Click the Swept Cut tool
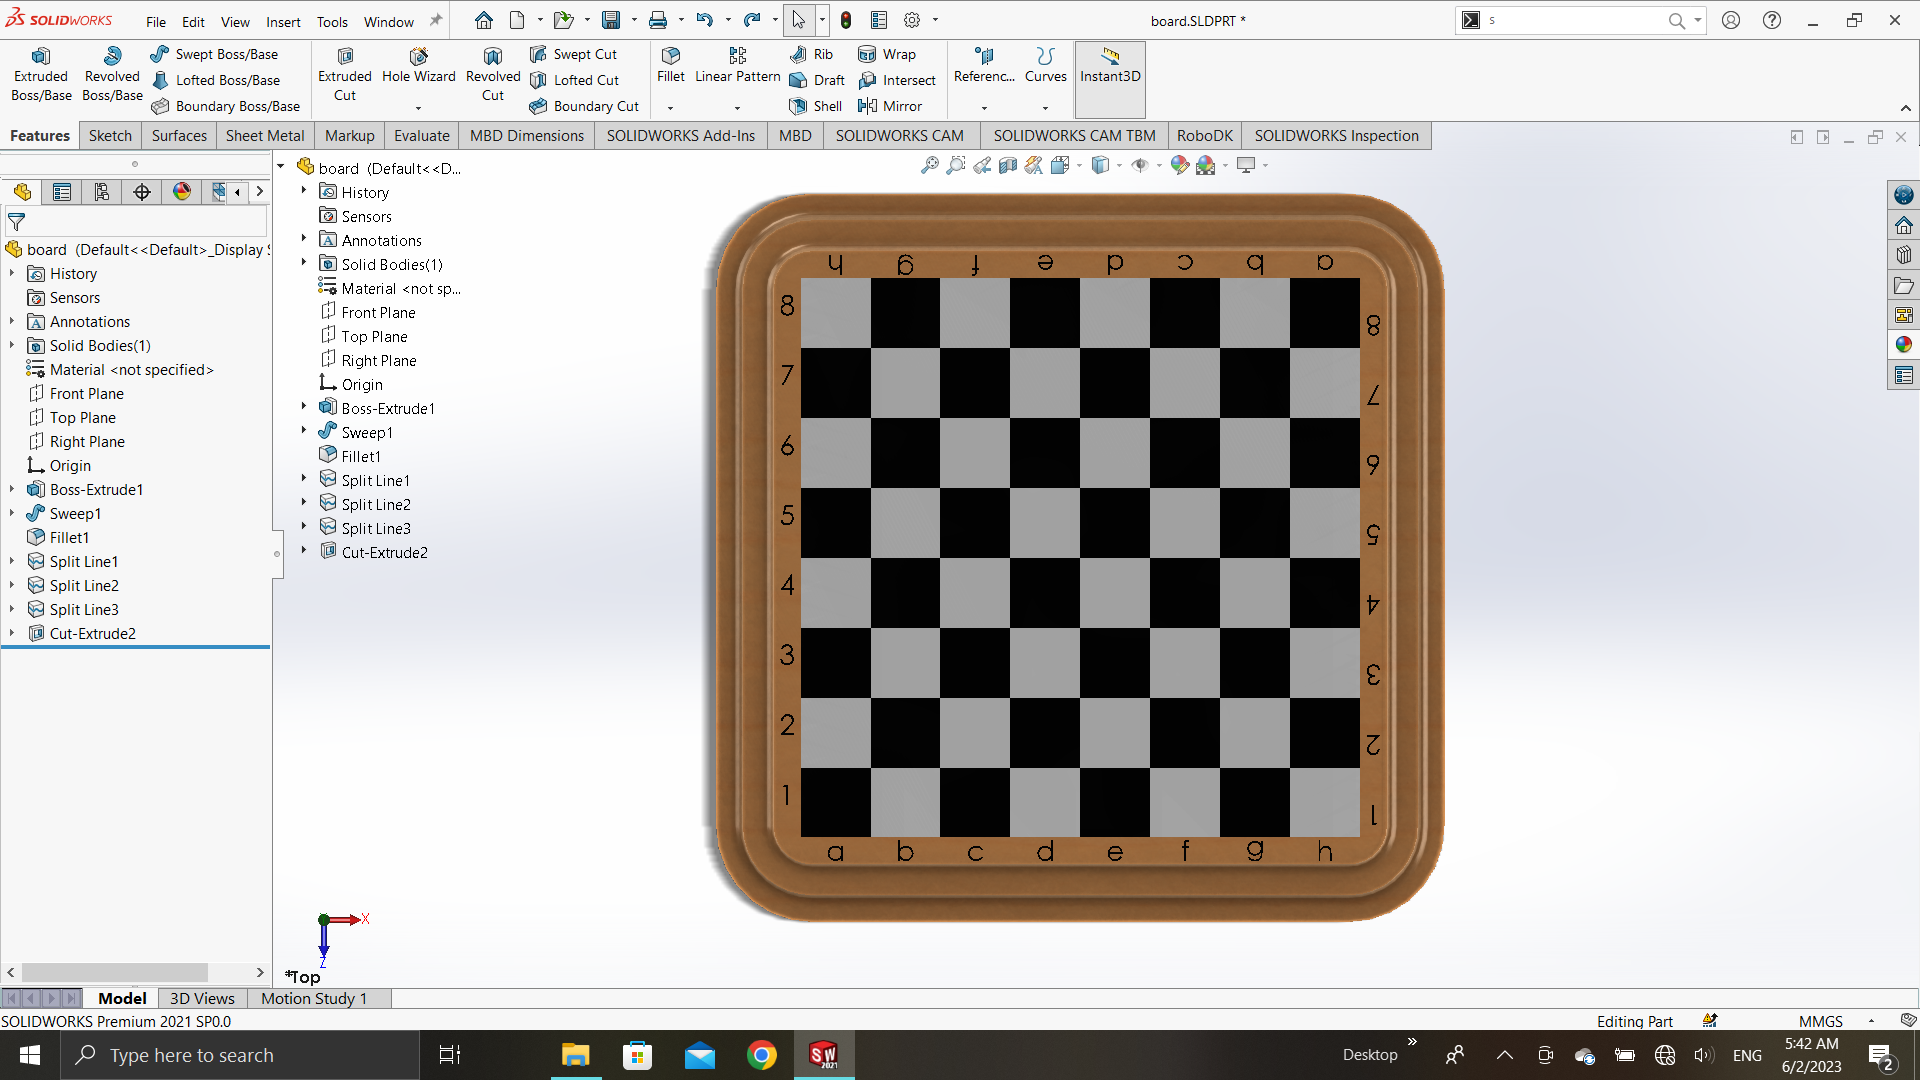This screenshot has height=1080, width=1920. (574, 54)
